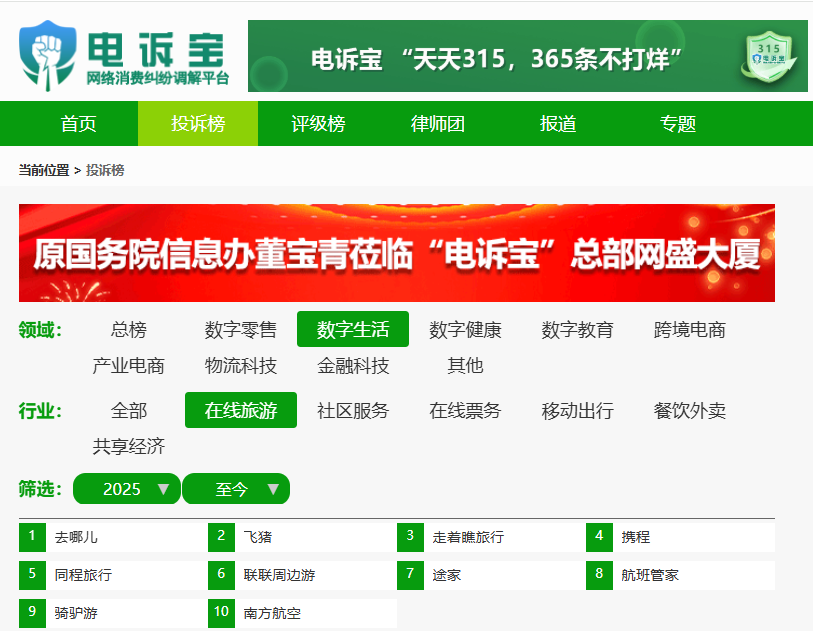Click the 315 shield badge in banner
The image size is (813, 631).
pos(768,57)
